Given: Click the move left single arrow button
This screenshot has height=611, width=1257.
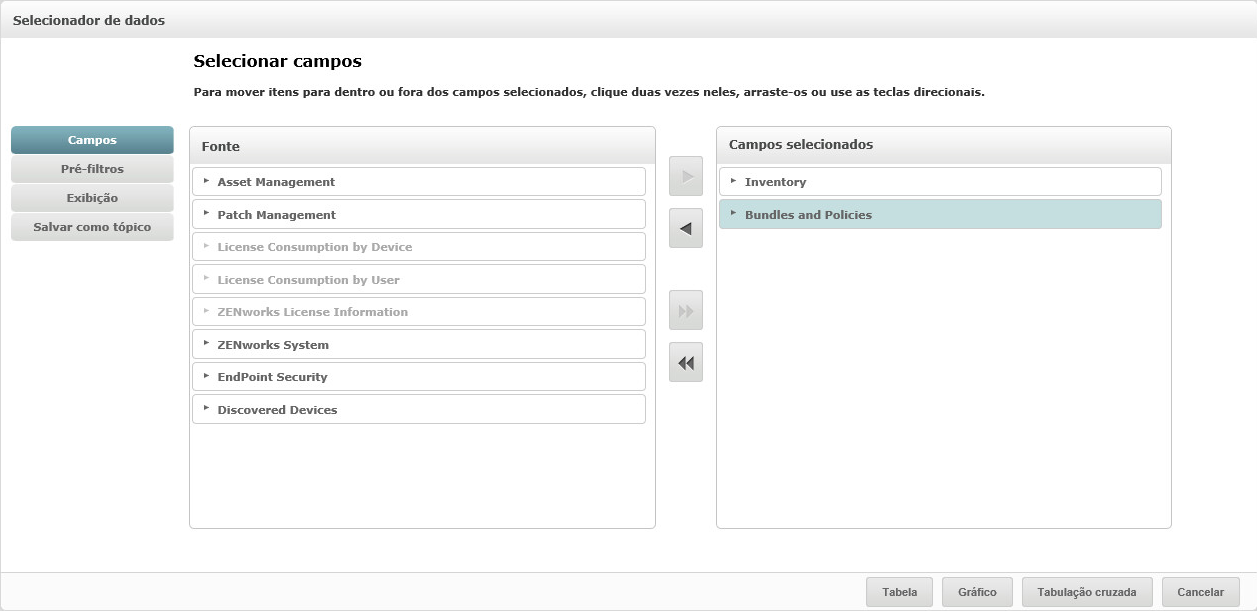Looking at the screenshot, I should pos(686,228).
